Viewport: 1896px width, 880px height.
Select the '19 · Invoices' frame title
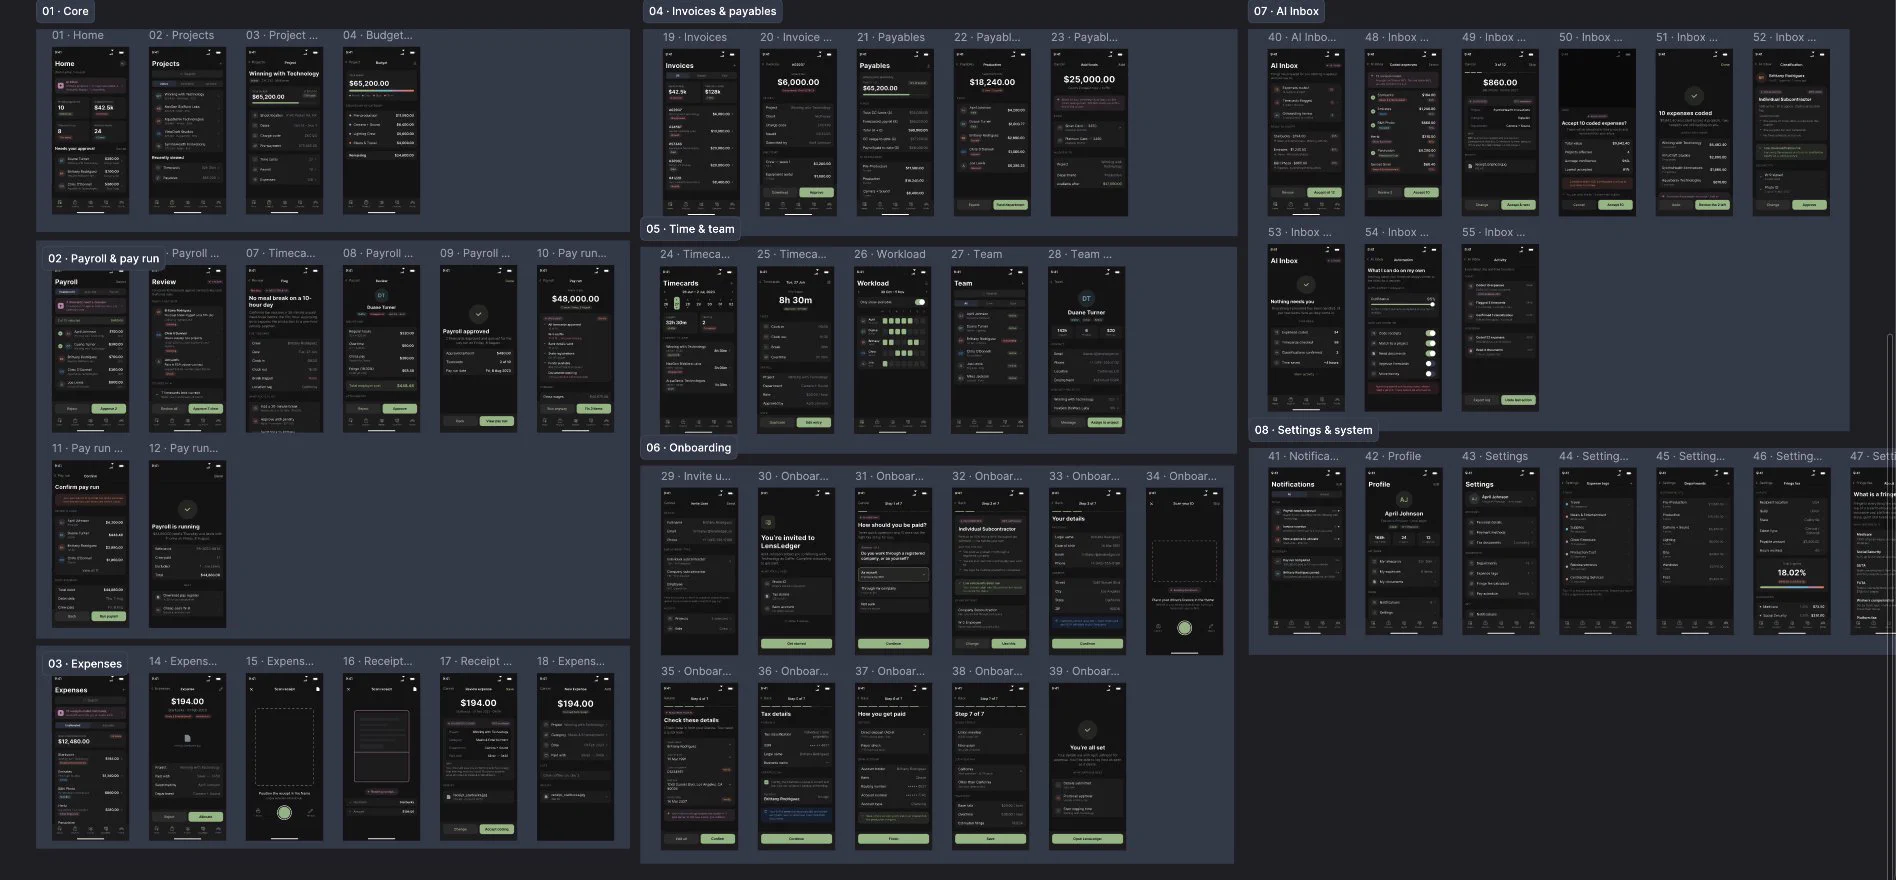tap(694, 37)
